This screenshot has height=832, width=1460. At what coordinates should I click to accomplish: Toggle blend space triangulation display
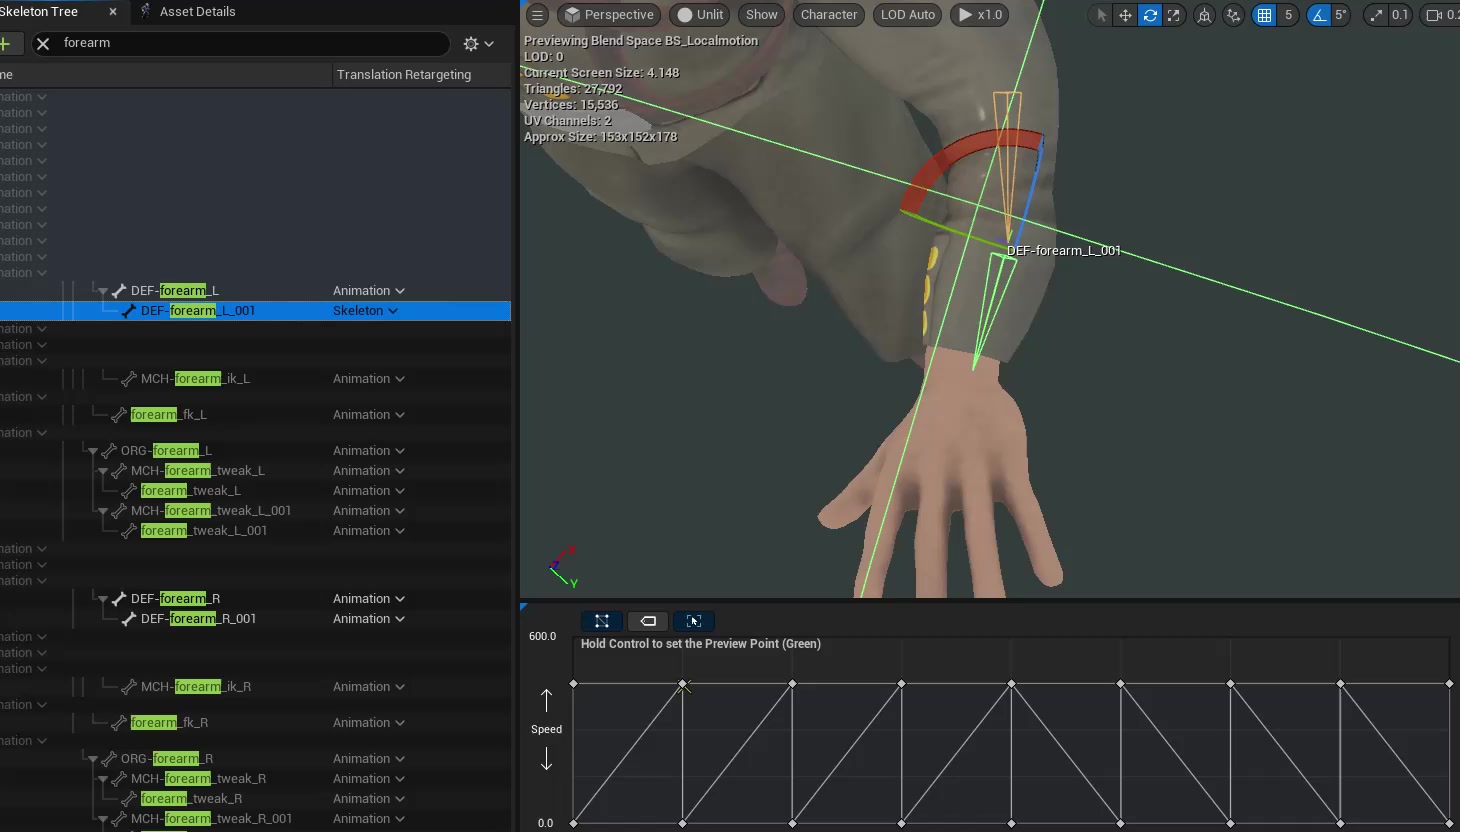(602, 621)
